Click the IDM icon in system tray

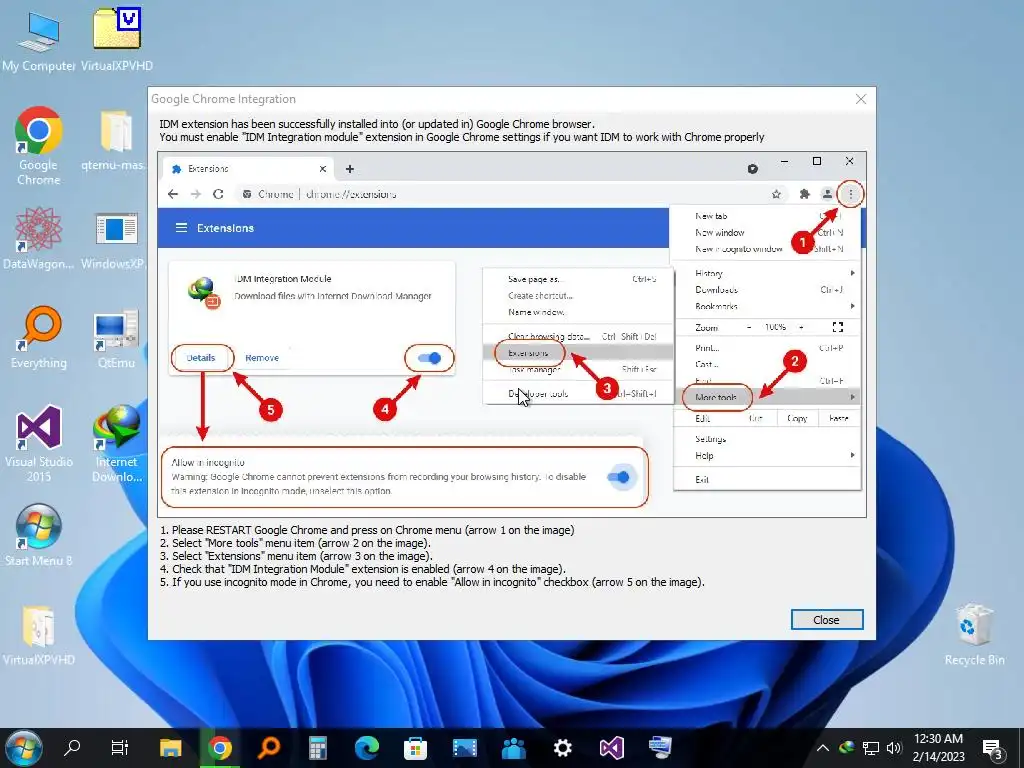point(847,748)
